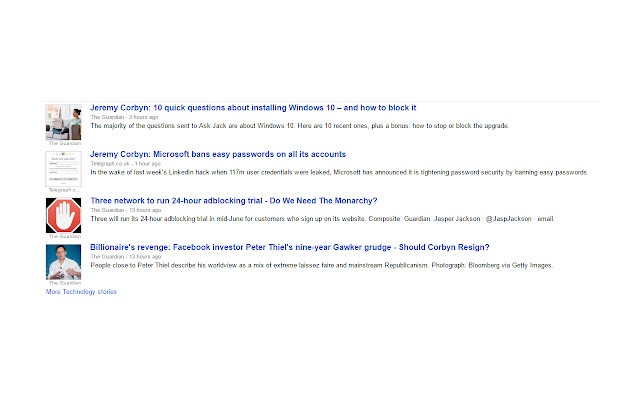Click 'The Guardian' caption under stop-hand thumbnail
Screen dimensions: 640x400
tap(64, 236)
